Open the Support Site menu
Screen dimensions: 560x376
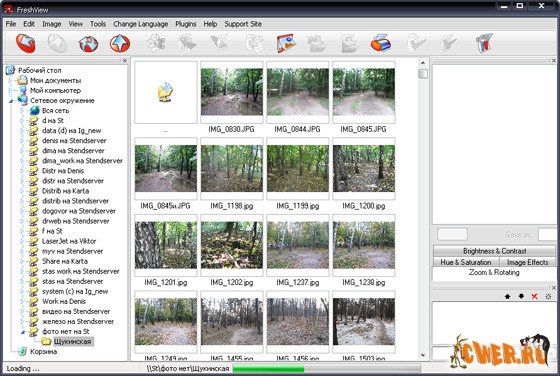243,24
